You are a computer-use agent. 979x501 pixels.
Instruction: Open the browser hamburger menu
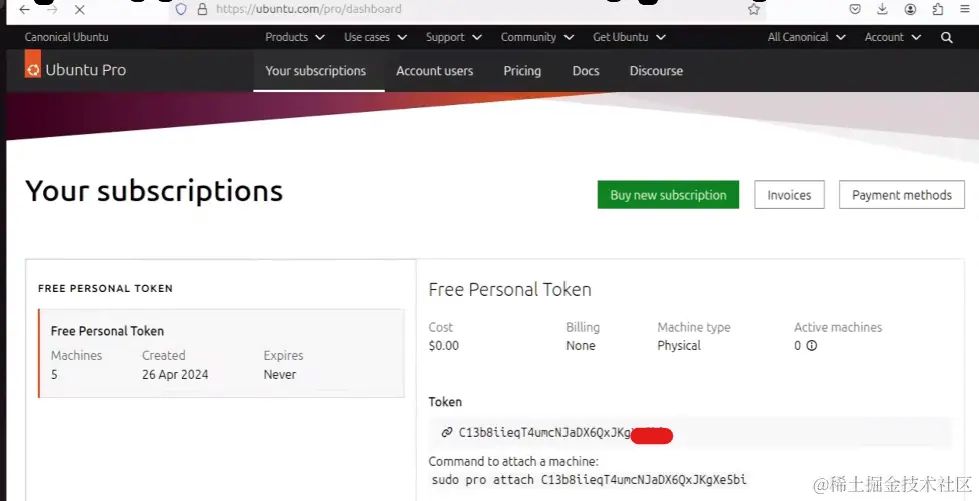(x=965, y=9)
